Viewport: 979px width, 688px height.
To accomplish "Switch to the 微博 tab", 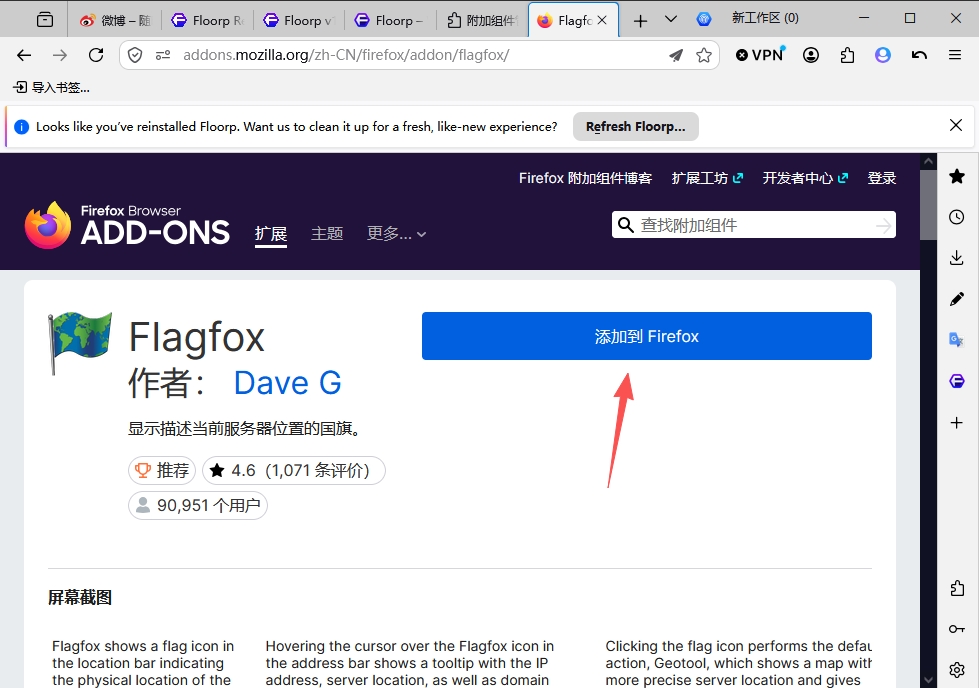I will [116, 21].
